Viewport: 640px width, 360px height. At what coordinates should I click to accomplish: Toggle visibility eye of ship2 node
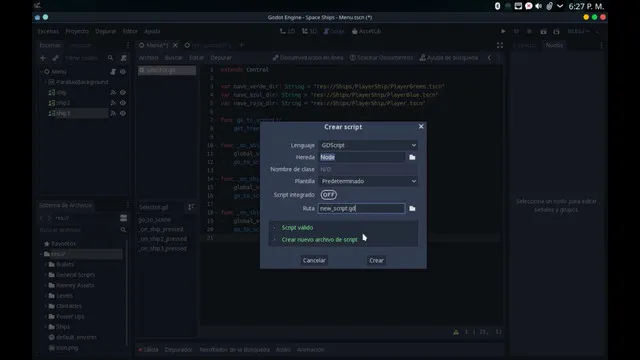coord(123,103)
